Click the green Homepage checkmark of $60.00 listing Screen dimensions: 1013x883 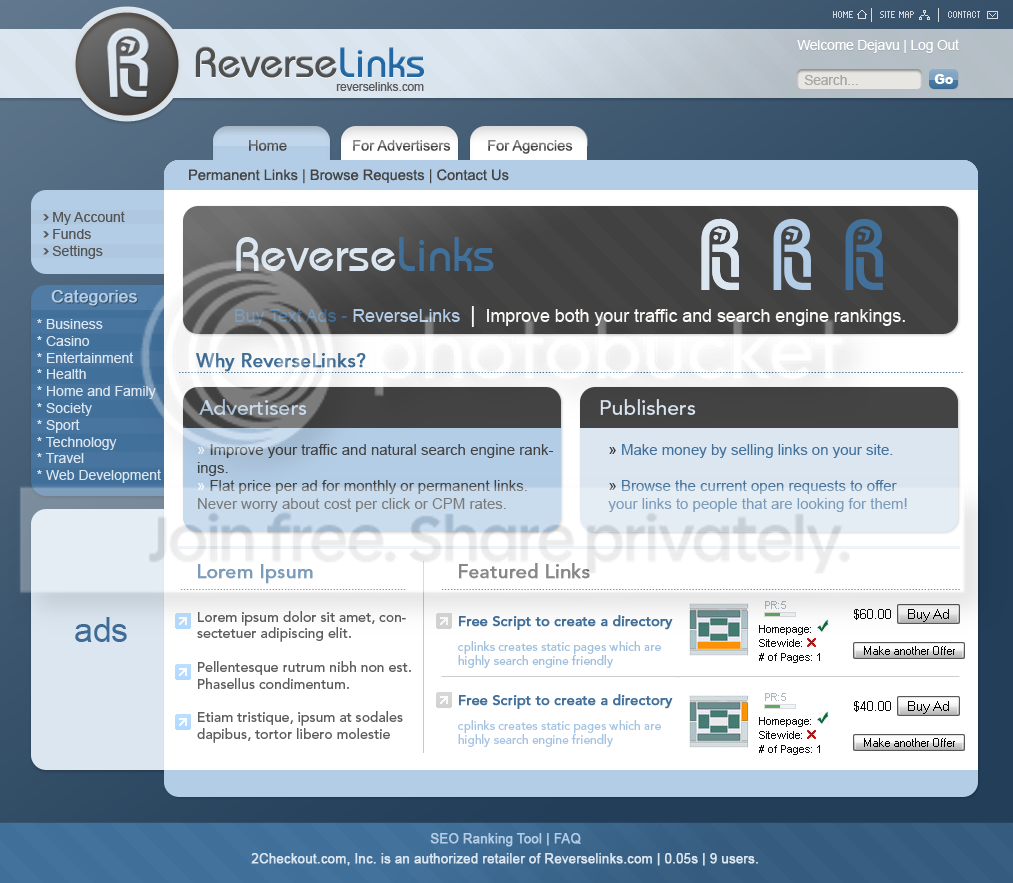pos(823,627)
